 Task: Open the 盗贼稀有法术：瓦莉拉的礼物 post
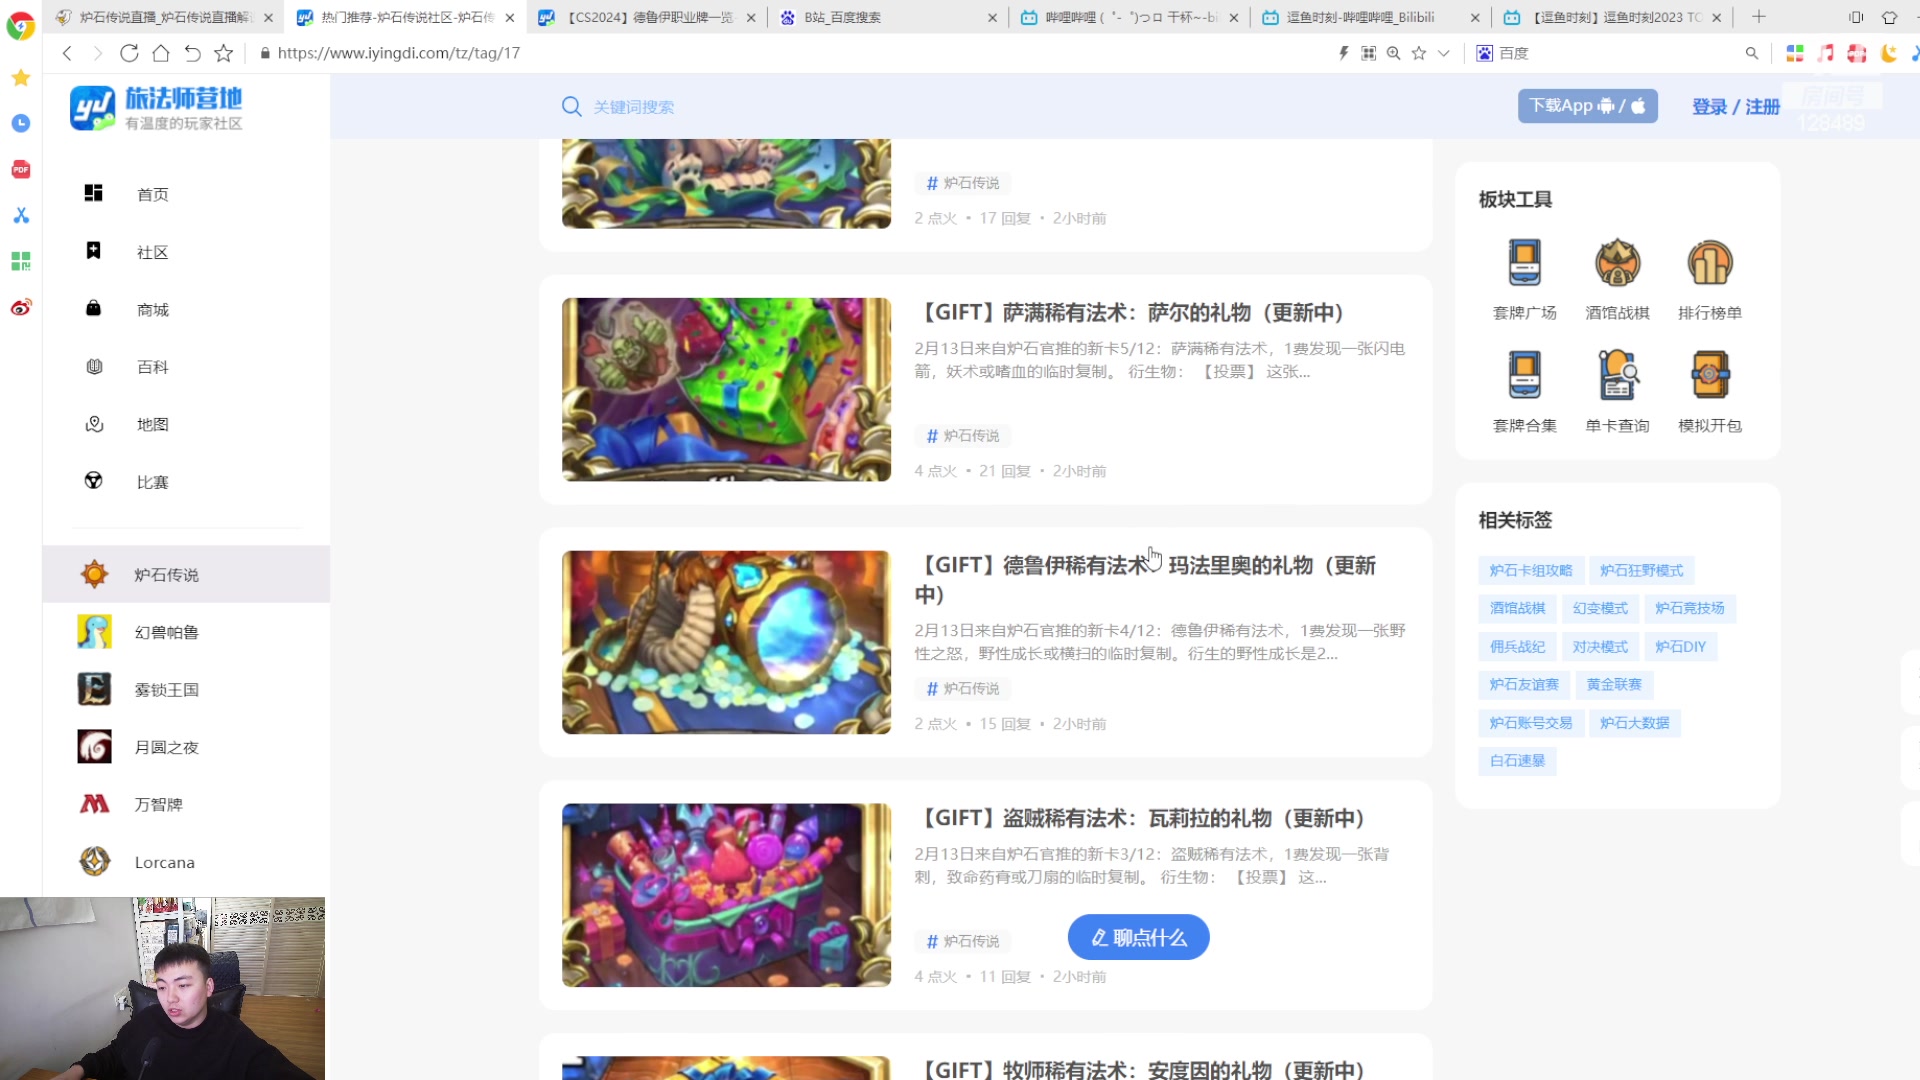tap(1143, 818)
